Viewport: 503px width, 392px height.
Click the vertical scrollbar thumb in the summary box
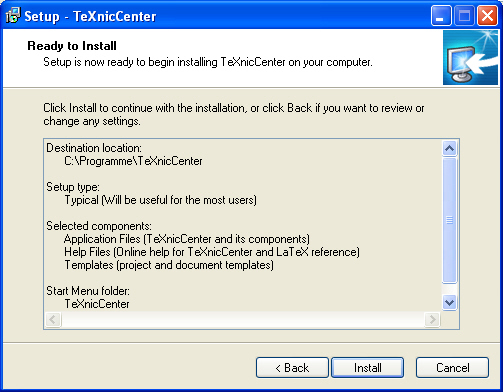click(x=449, y=220)
